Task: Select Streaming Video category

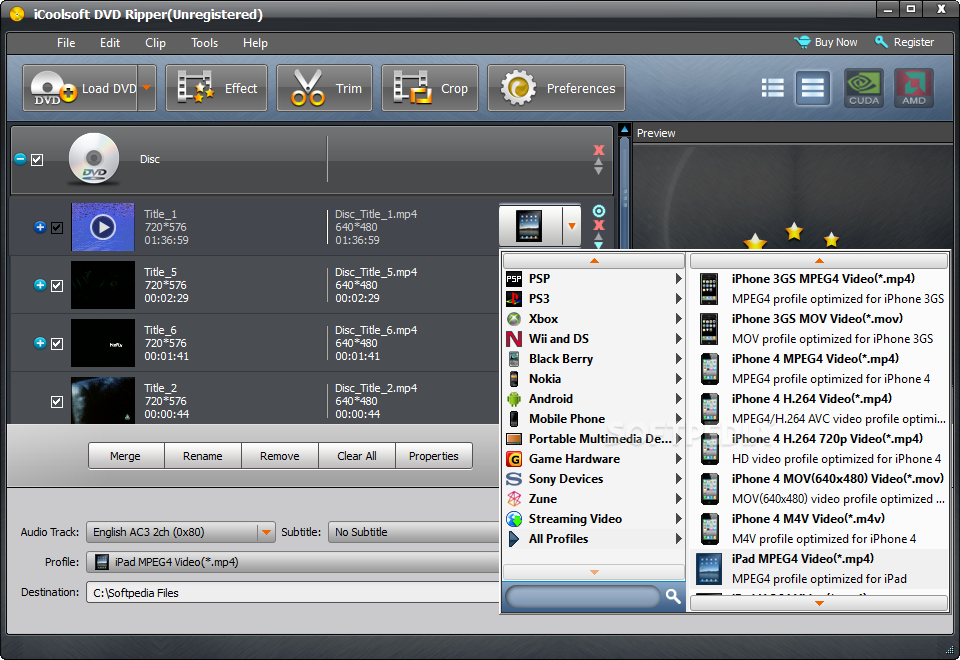Action: click(593, 519)
